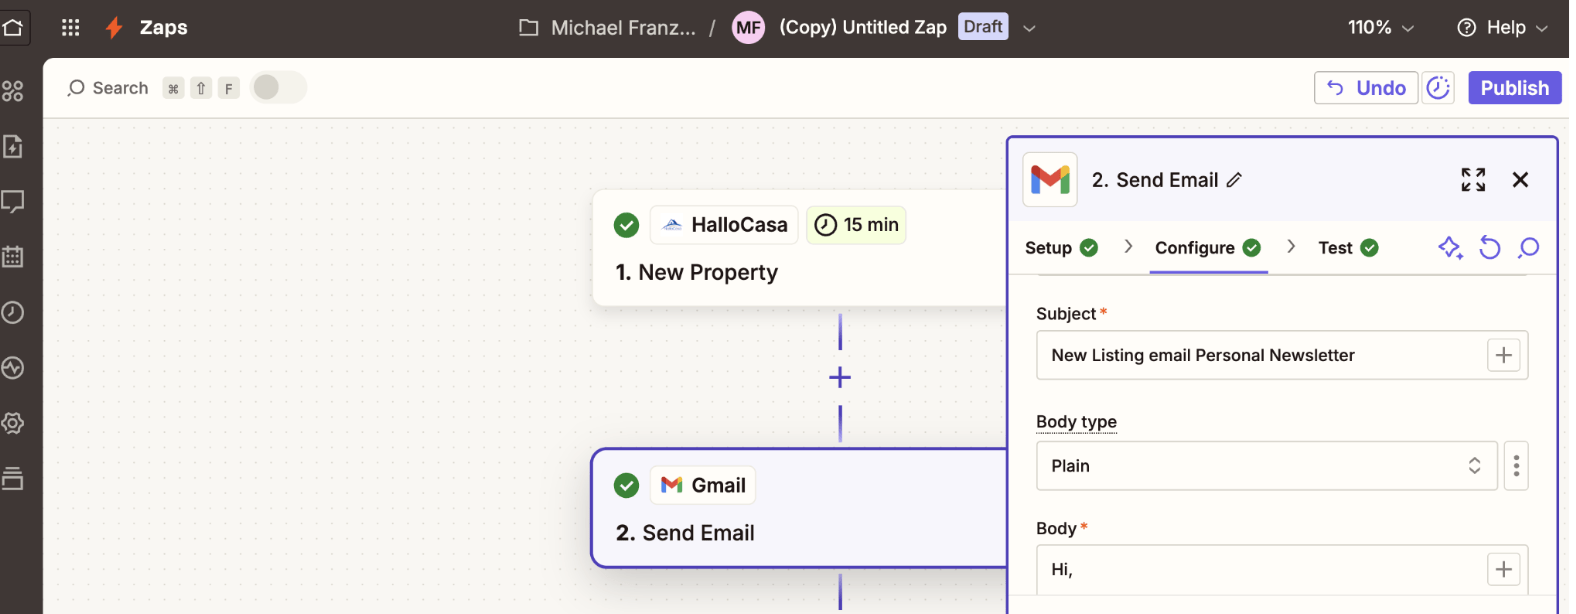Open the Help dropdown menu
Viewport: 1576px width, 614px height.
click(x=1502, y=28)
